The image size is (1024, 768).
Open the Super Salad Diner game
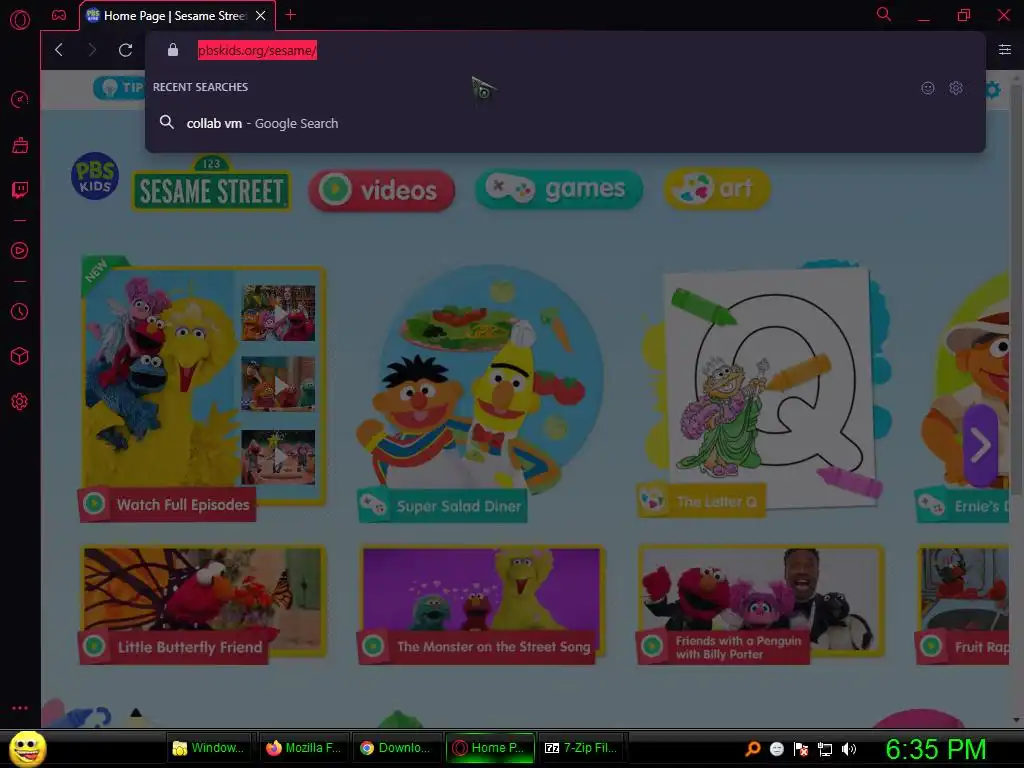[480, 392]
